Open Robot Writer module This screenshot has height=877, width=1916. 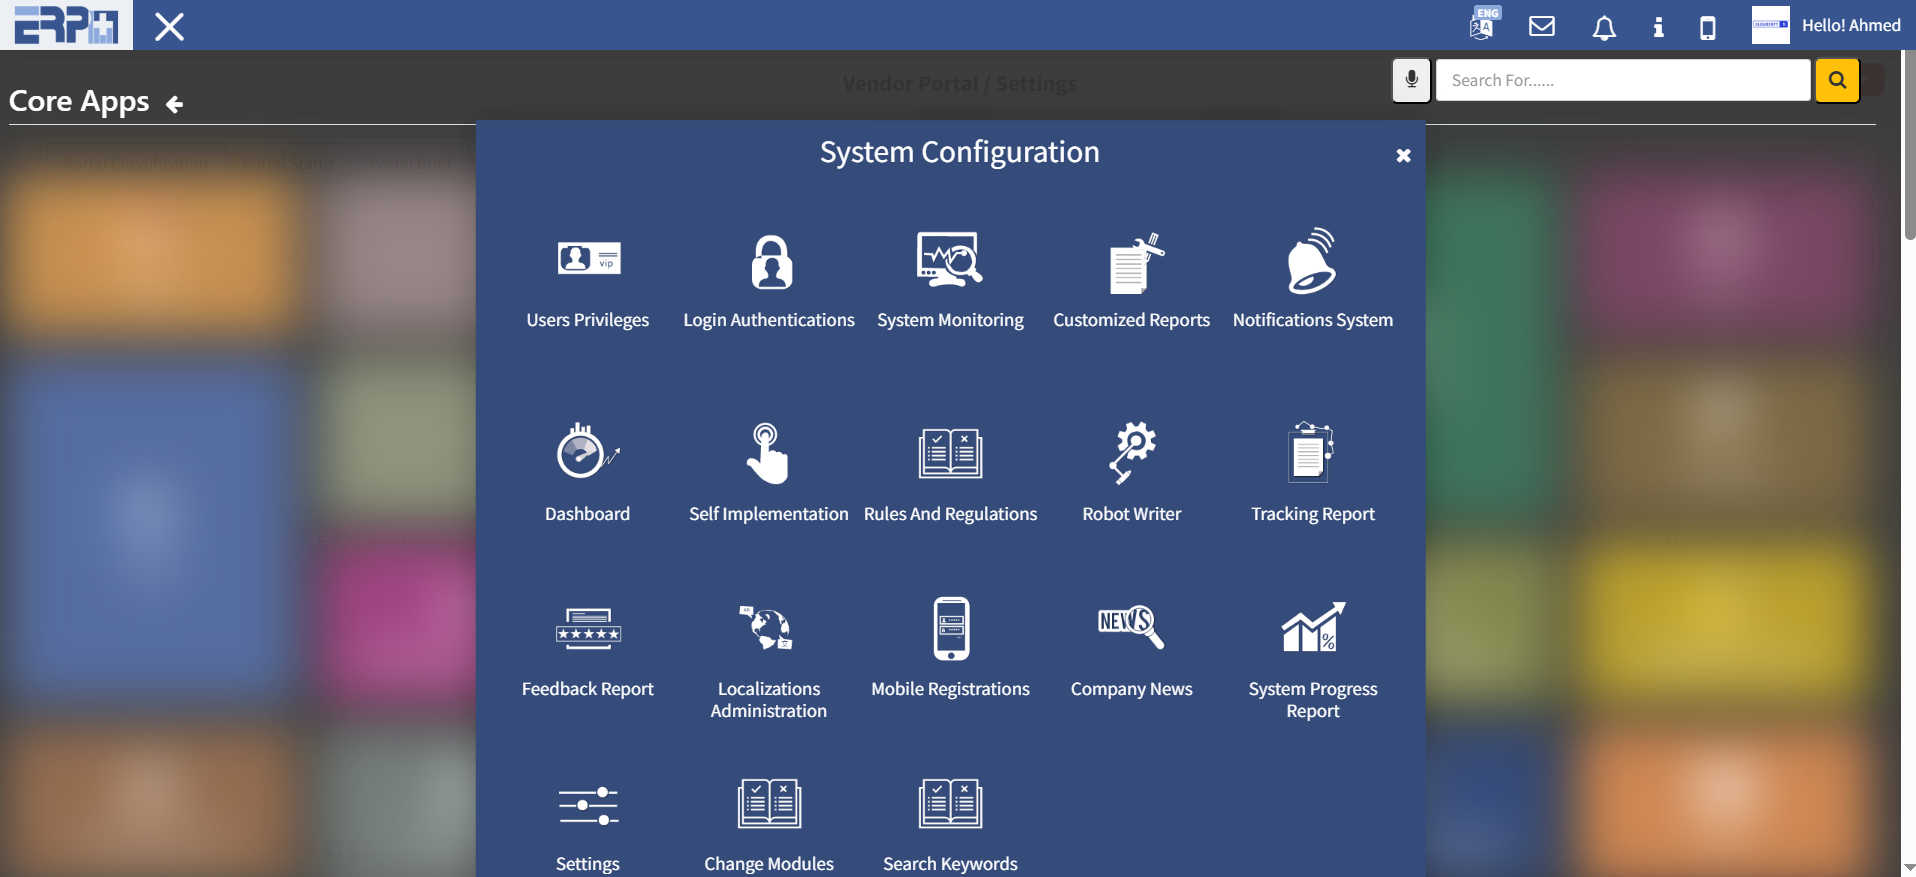point(1132,452)
